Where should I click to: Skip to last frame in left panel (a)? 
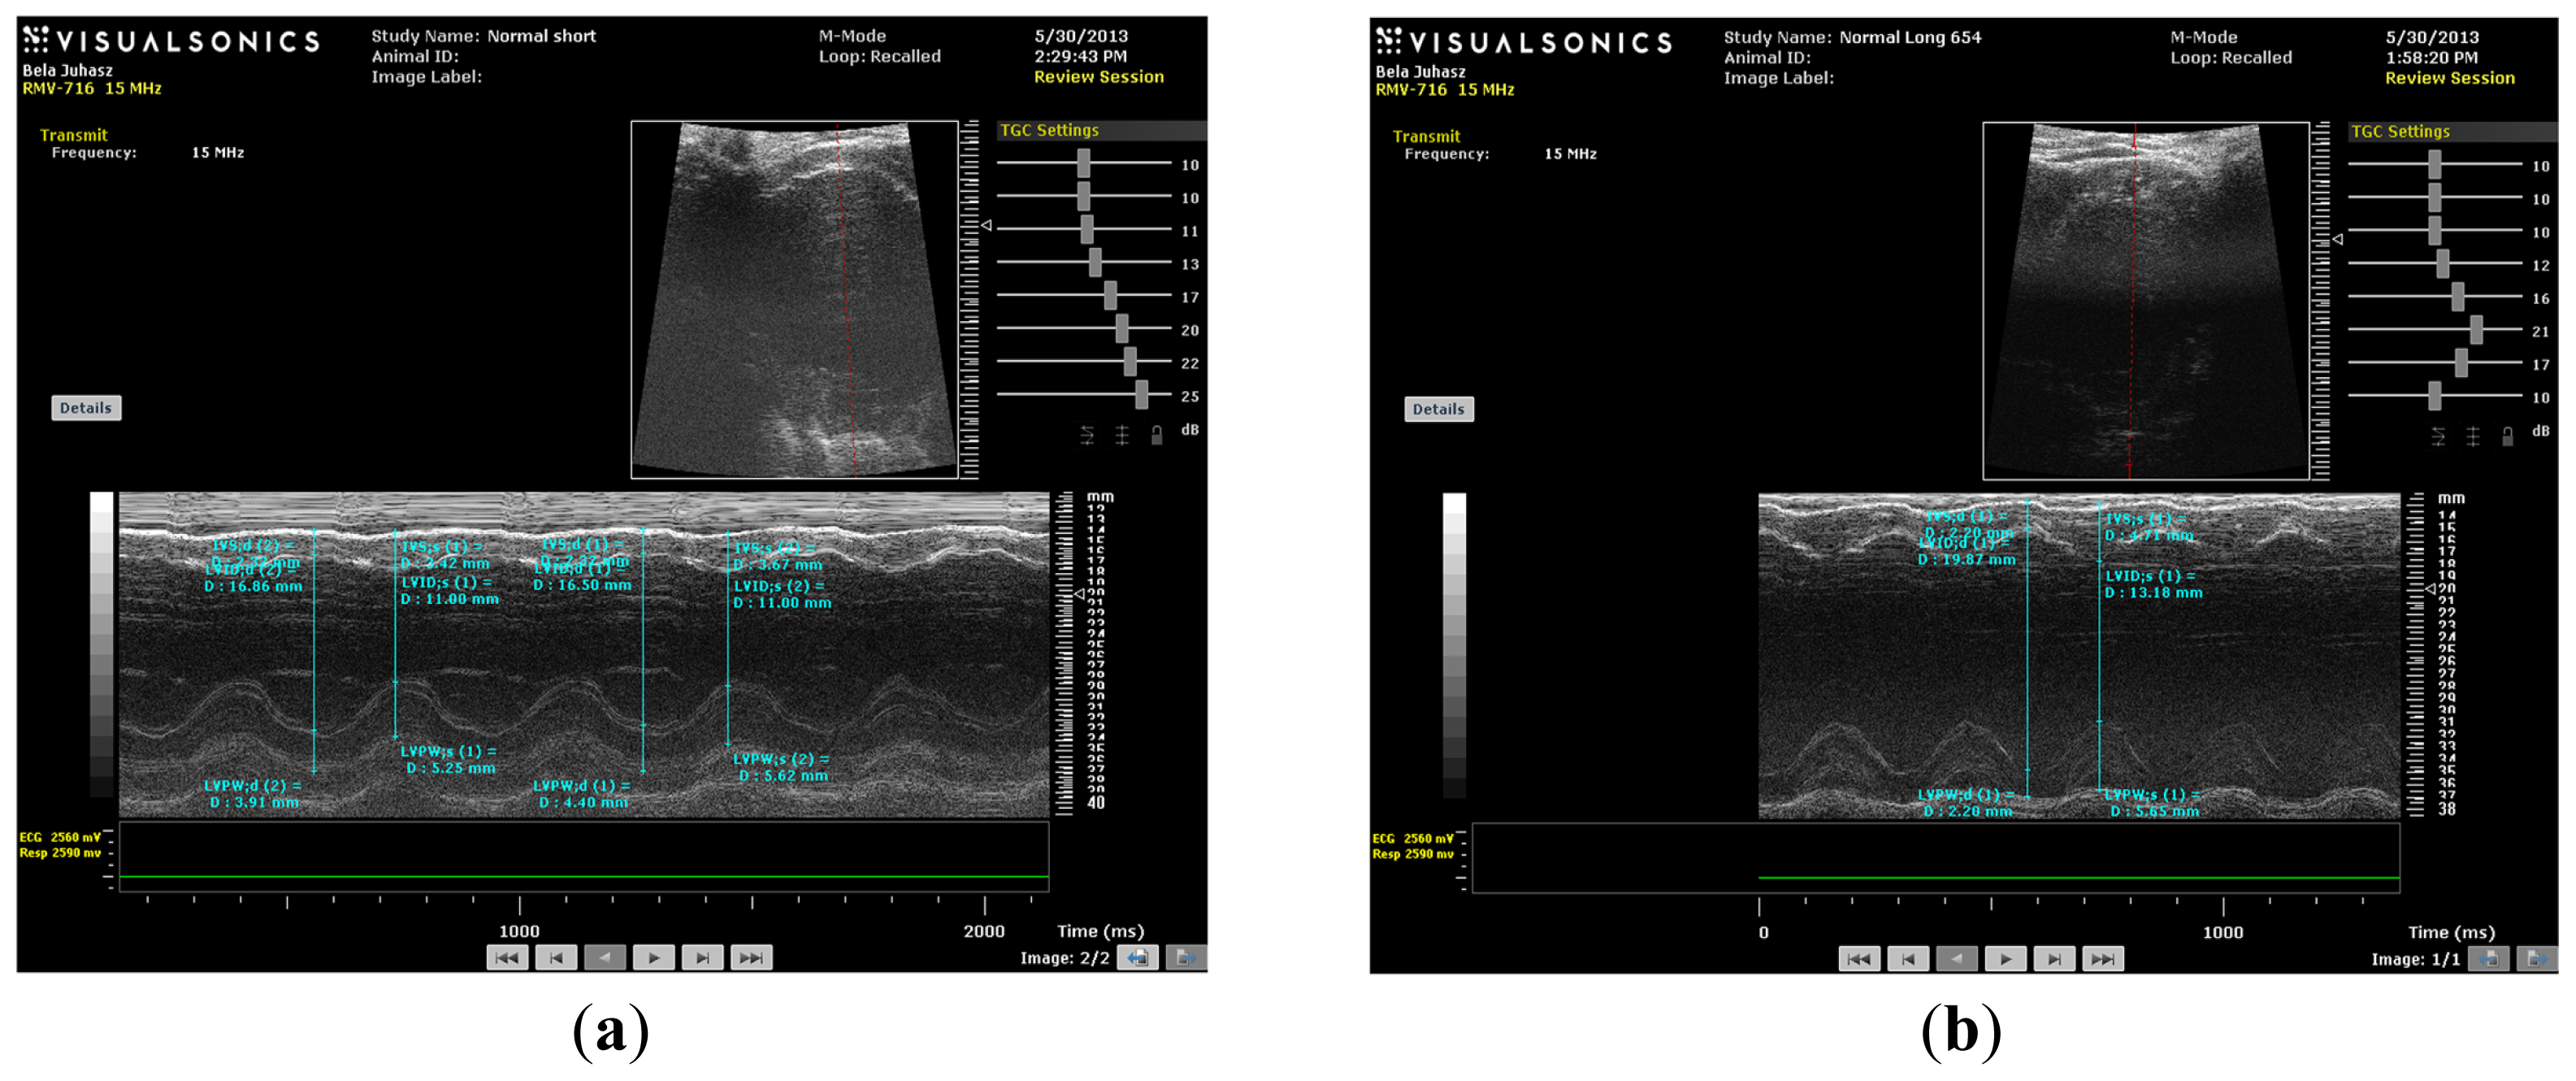click(x=751, y=958)
